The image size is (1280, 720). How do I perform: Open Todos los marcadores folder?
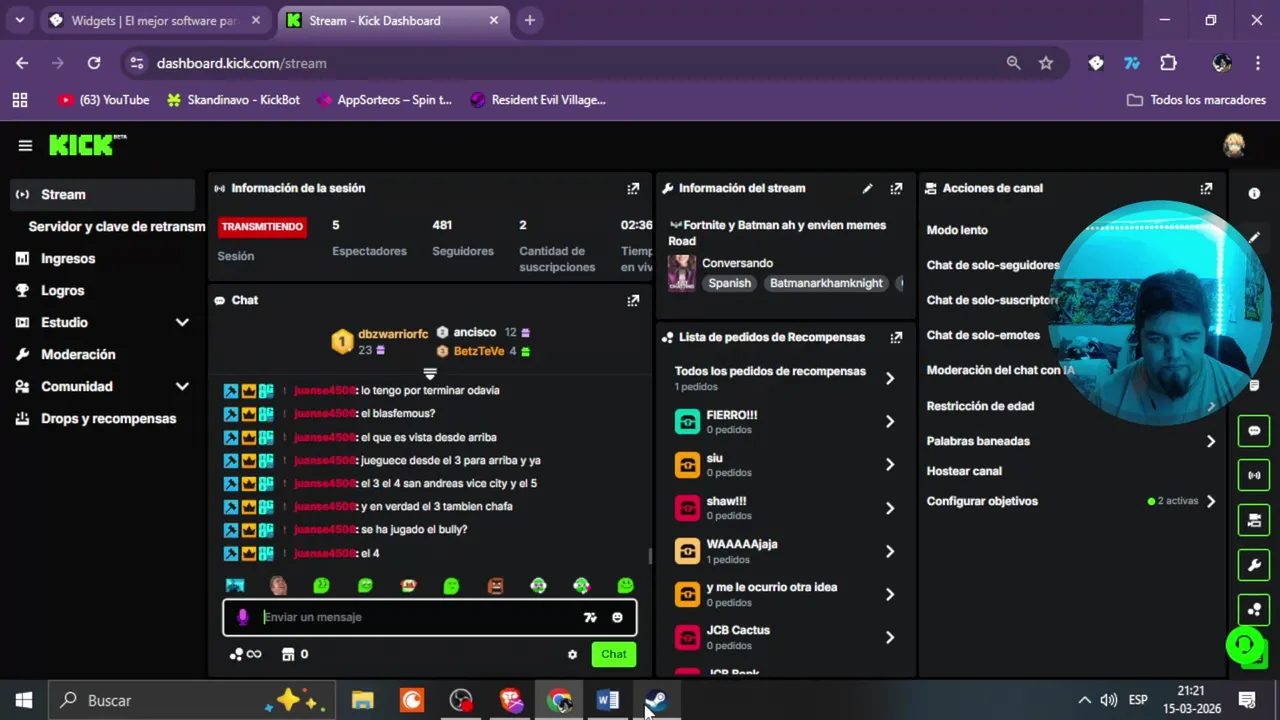[1196, 100]
